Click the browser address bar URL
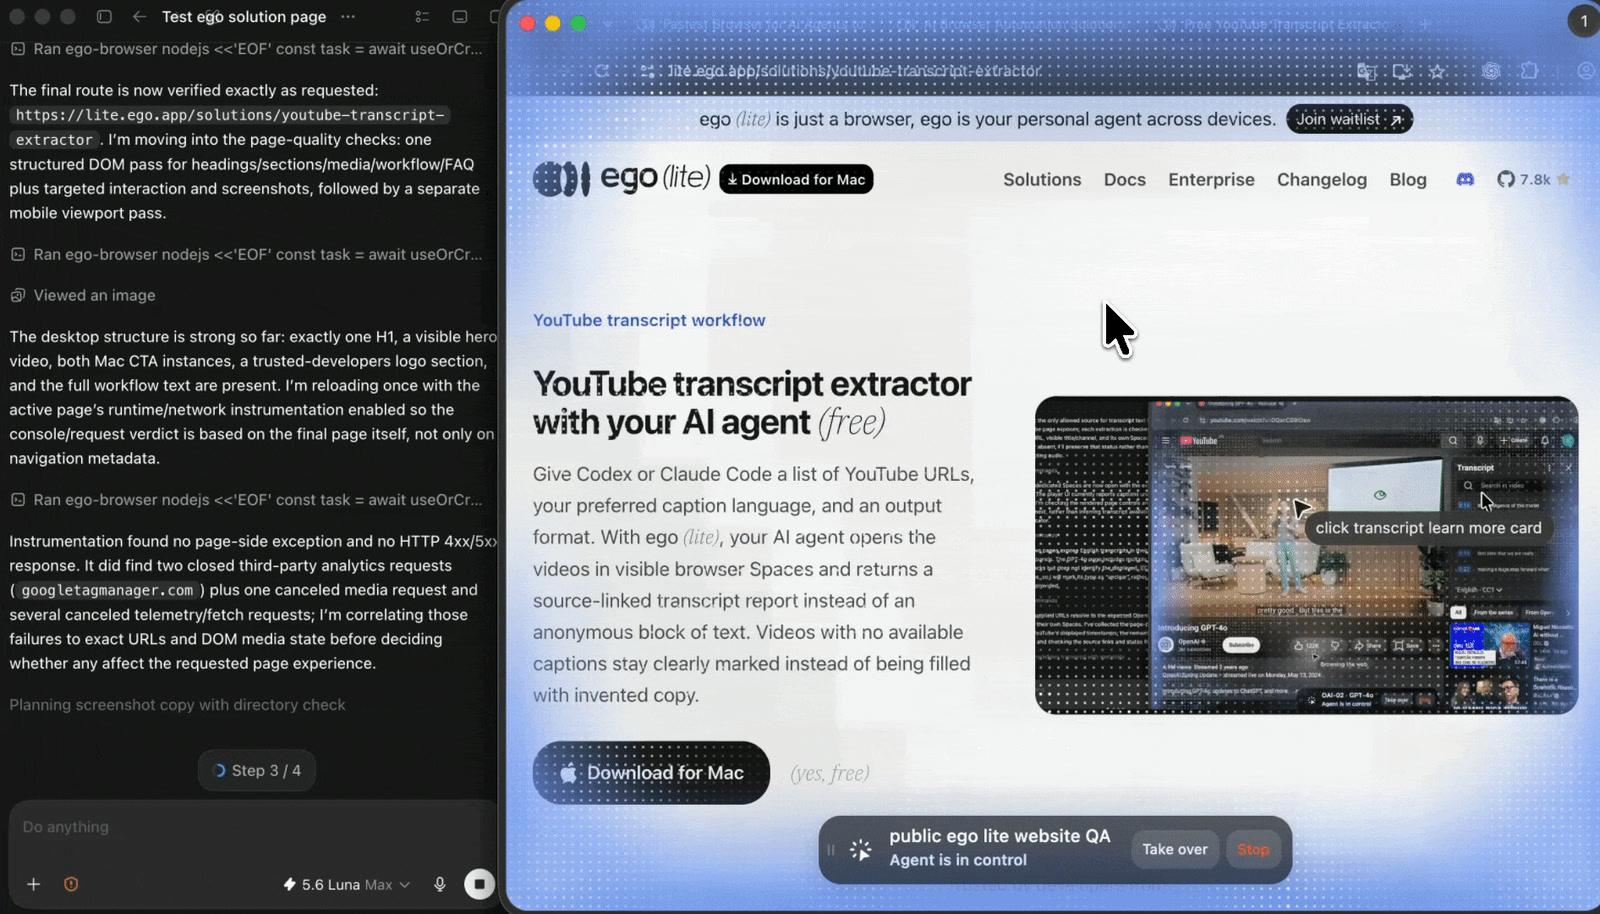1600x914 pixels. pyautogui.click(x=855, y=71)
